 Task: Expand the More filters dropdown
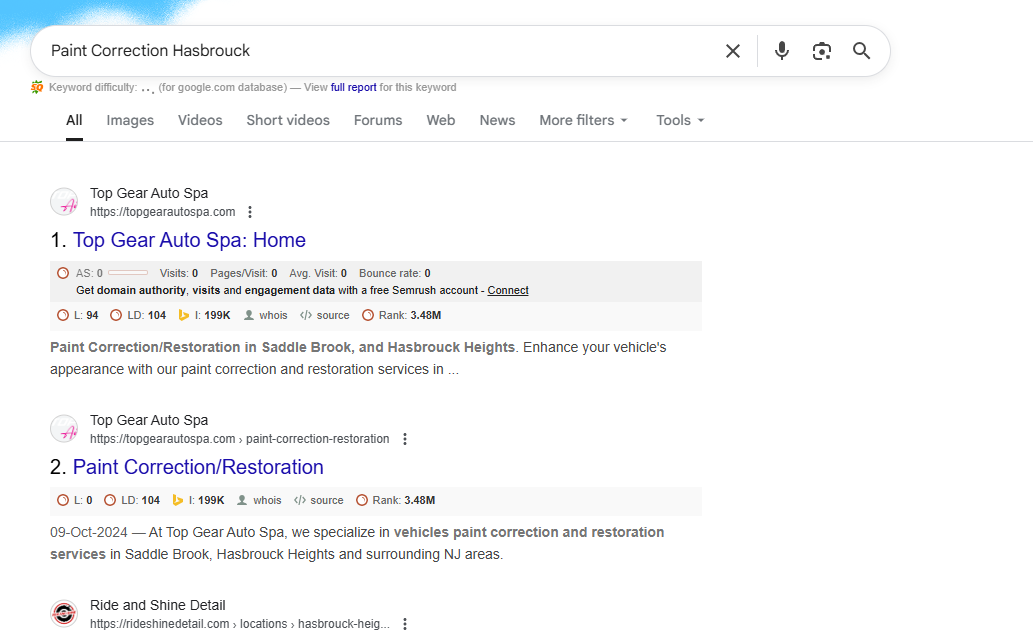(583, 120)
